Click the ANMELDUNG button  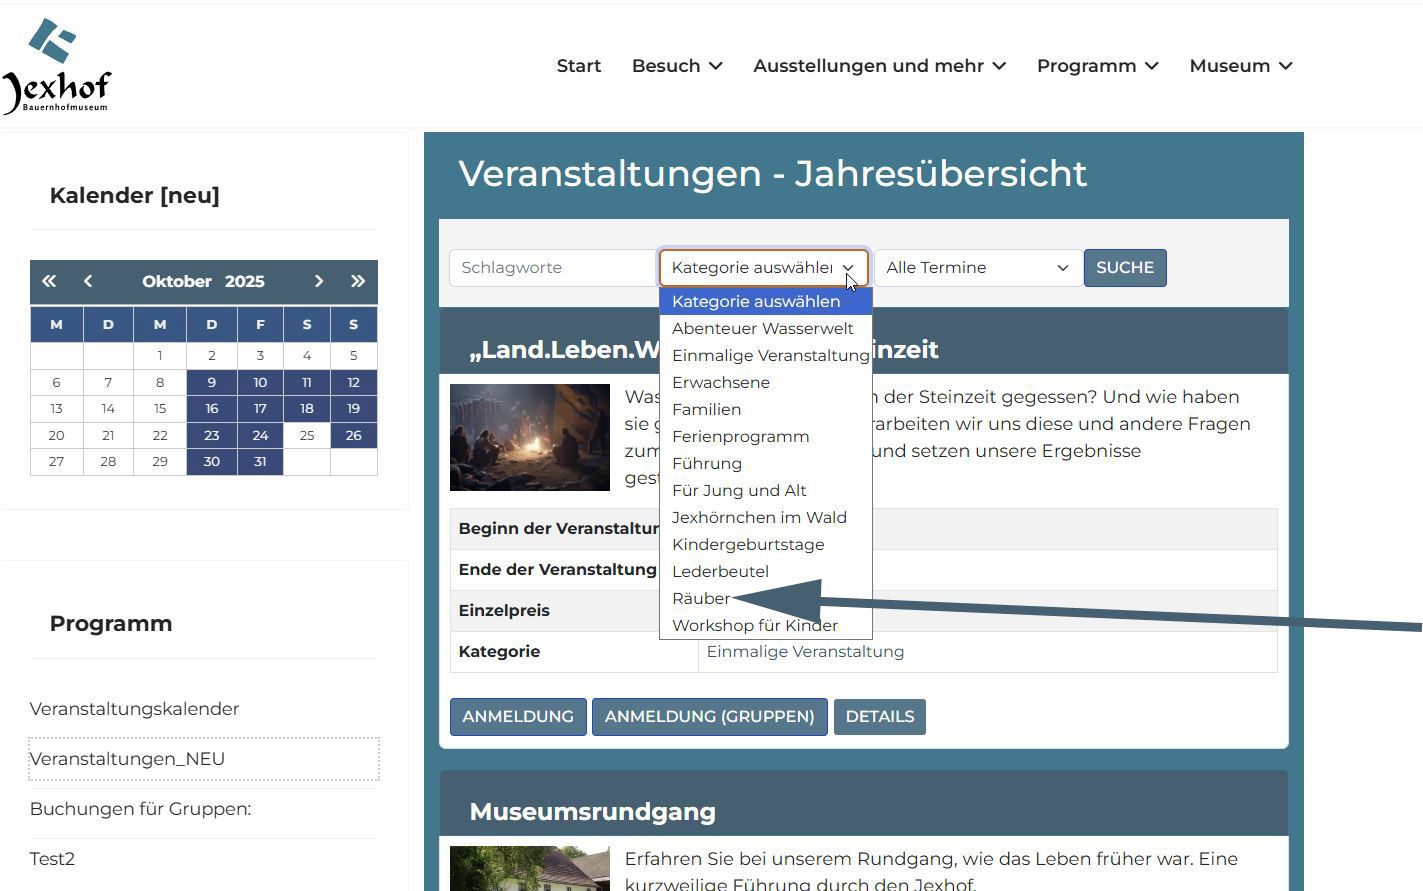click(517, 717)
